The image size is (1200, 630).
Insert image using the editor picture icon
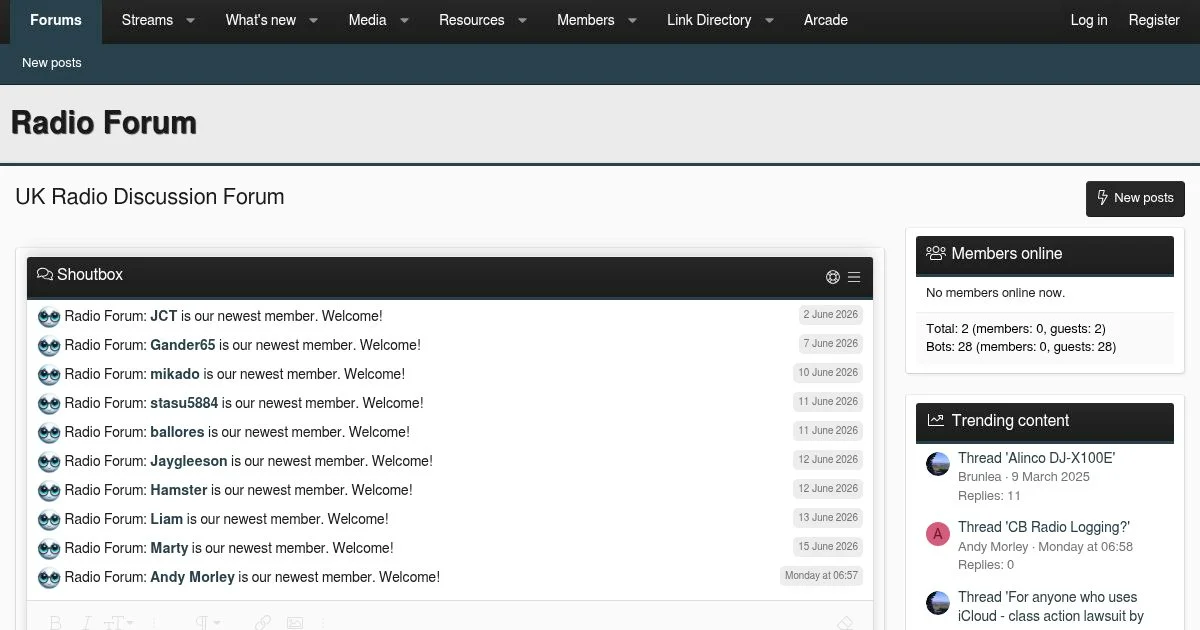coord(295,623)
